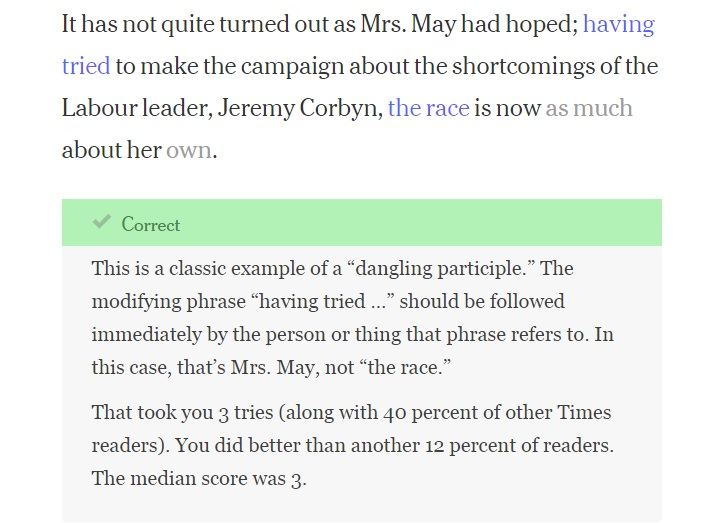Screen dimensions: 710x523
Task: Select the words "about her" in the last line
Action: [x=111, y=150]
